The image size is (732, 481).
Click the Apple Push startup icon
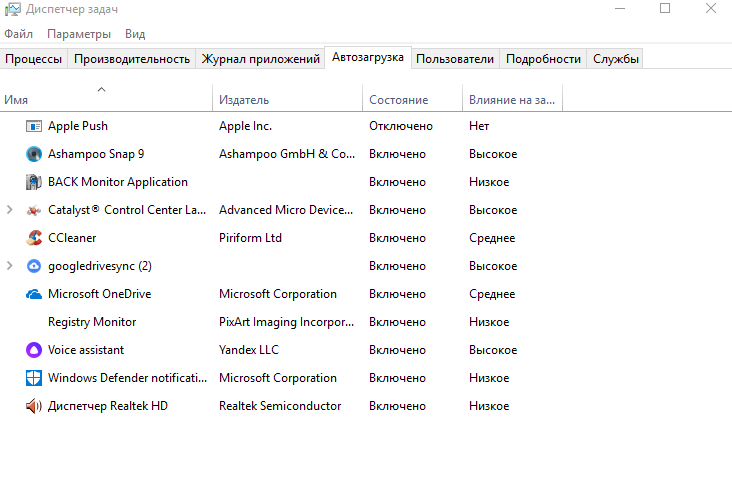(34, 126)
